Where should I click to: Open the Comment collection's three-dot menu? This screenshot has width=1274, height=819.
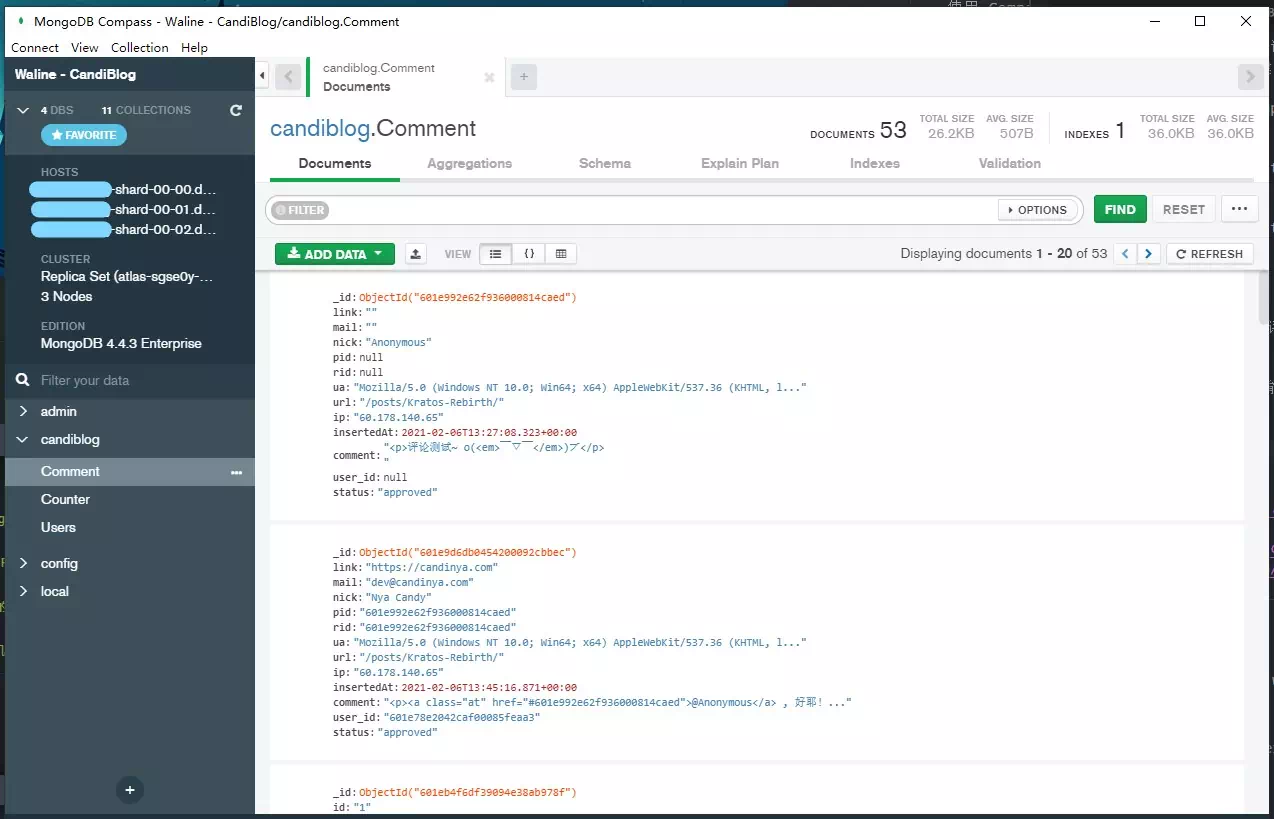point(237,472)
